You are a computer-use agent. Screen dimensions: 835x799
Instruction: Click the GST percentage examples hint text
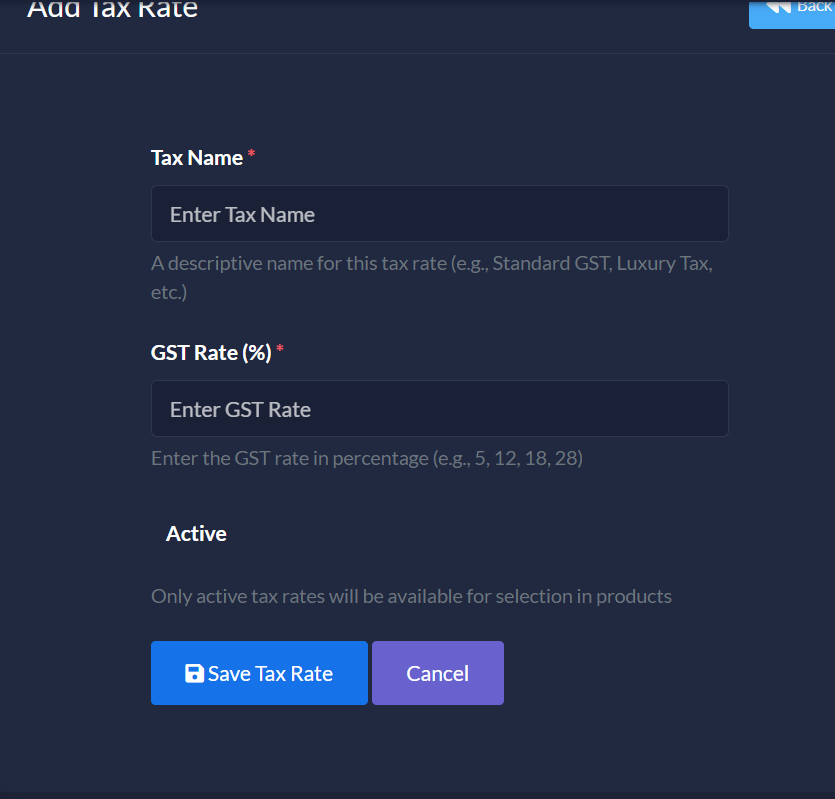point(366,459)
